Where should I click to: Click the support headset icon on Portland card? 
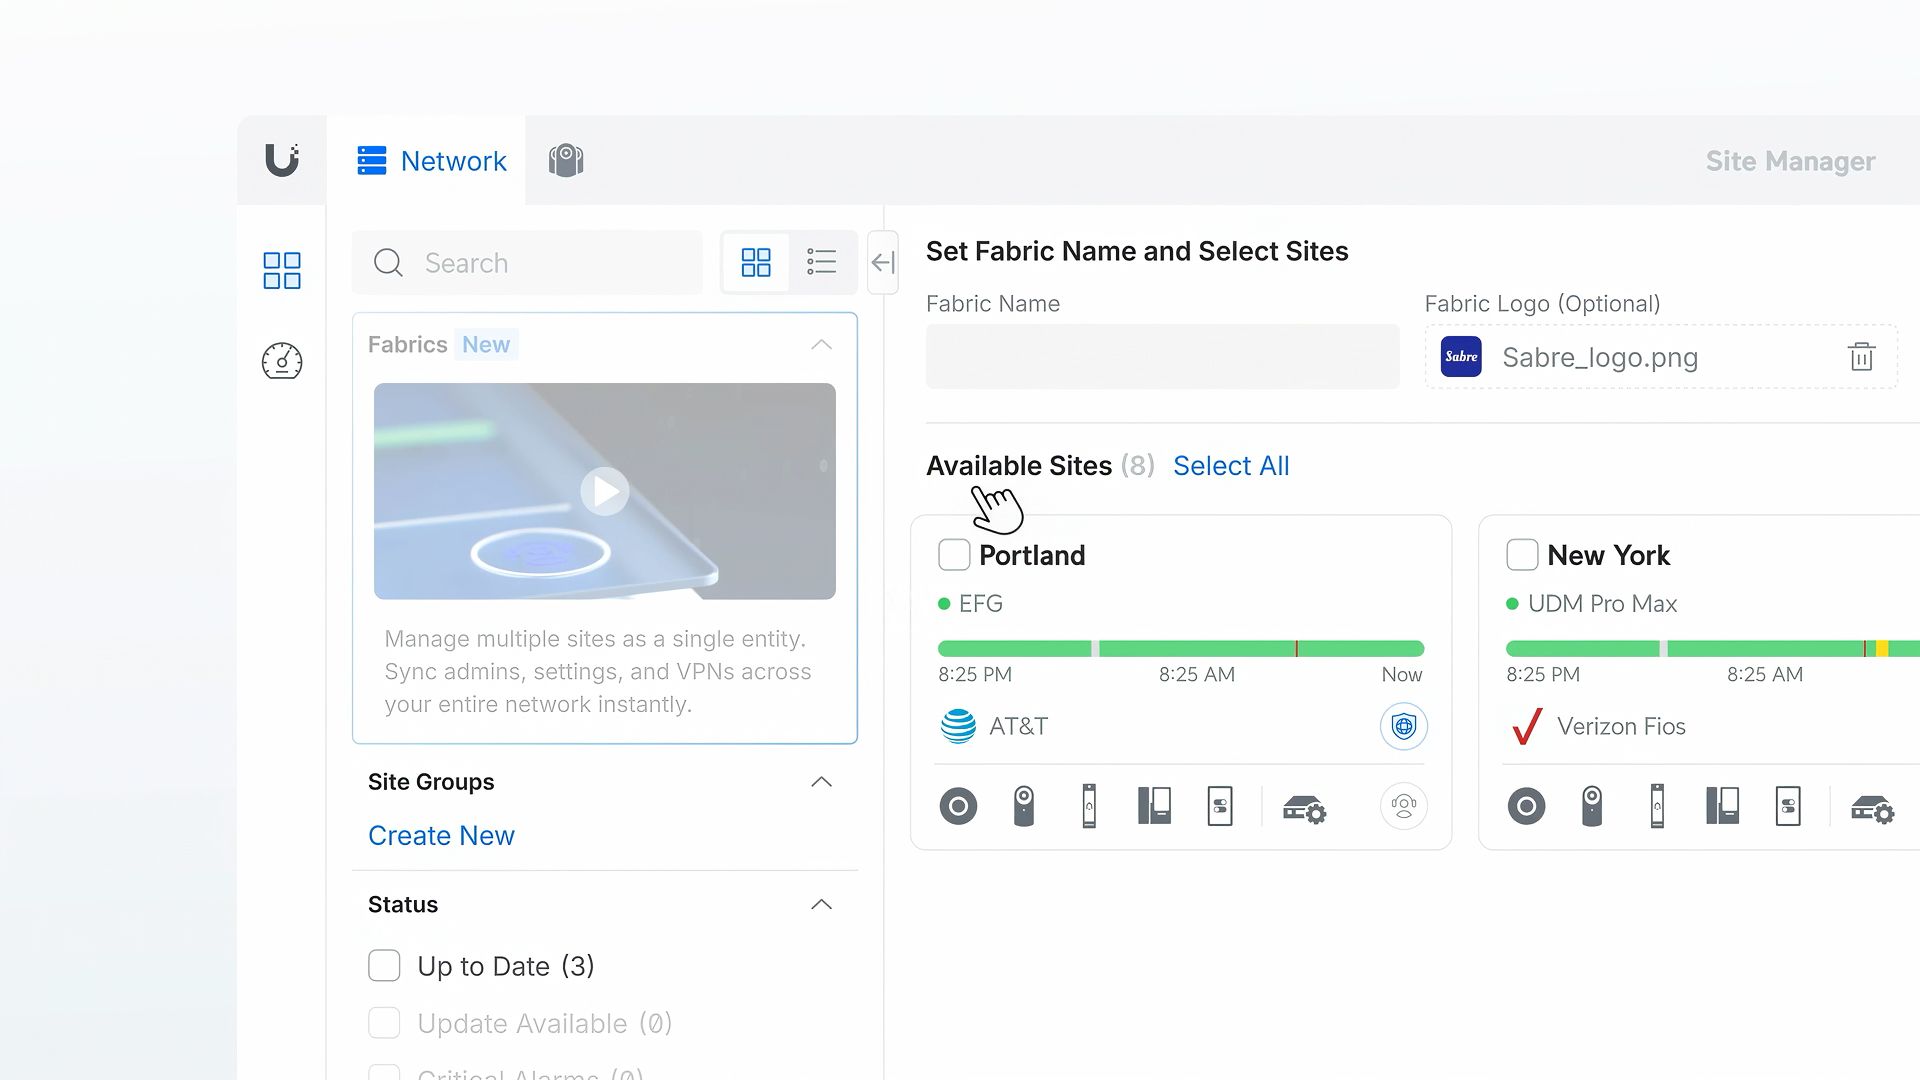(x=1403, y=807)
